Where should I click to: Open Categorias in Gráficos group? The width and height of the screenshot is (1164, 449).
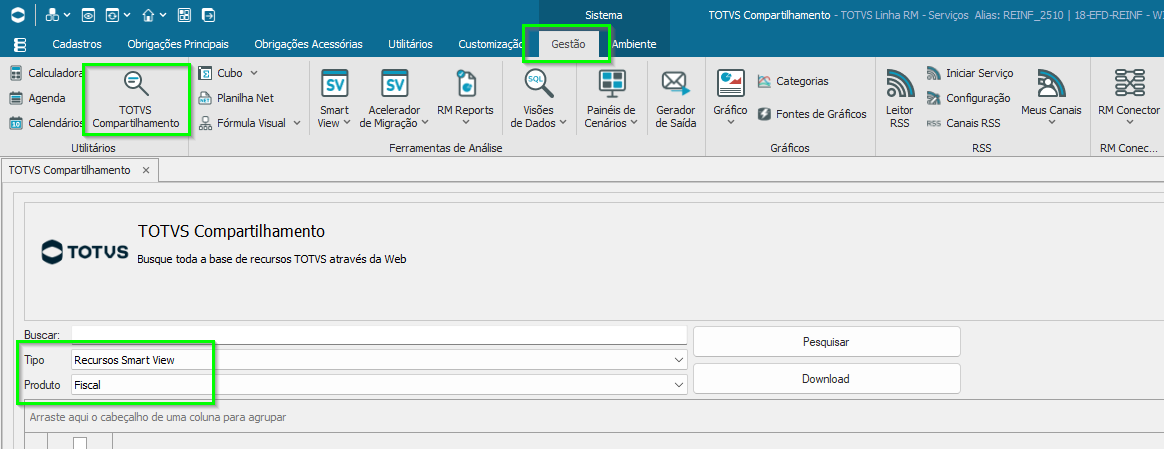pos(793,81)
